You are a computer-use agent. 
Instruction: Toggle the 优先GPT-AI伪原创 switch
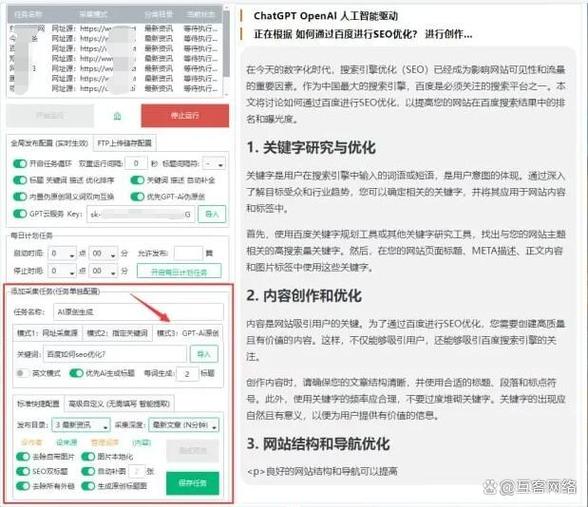coord(137,196)
